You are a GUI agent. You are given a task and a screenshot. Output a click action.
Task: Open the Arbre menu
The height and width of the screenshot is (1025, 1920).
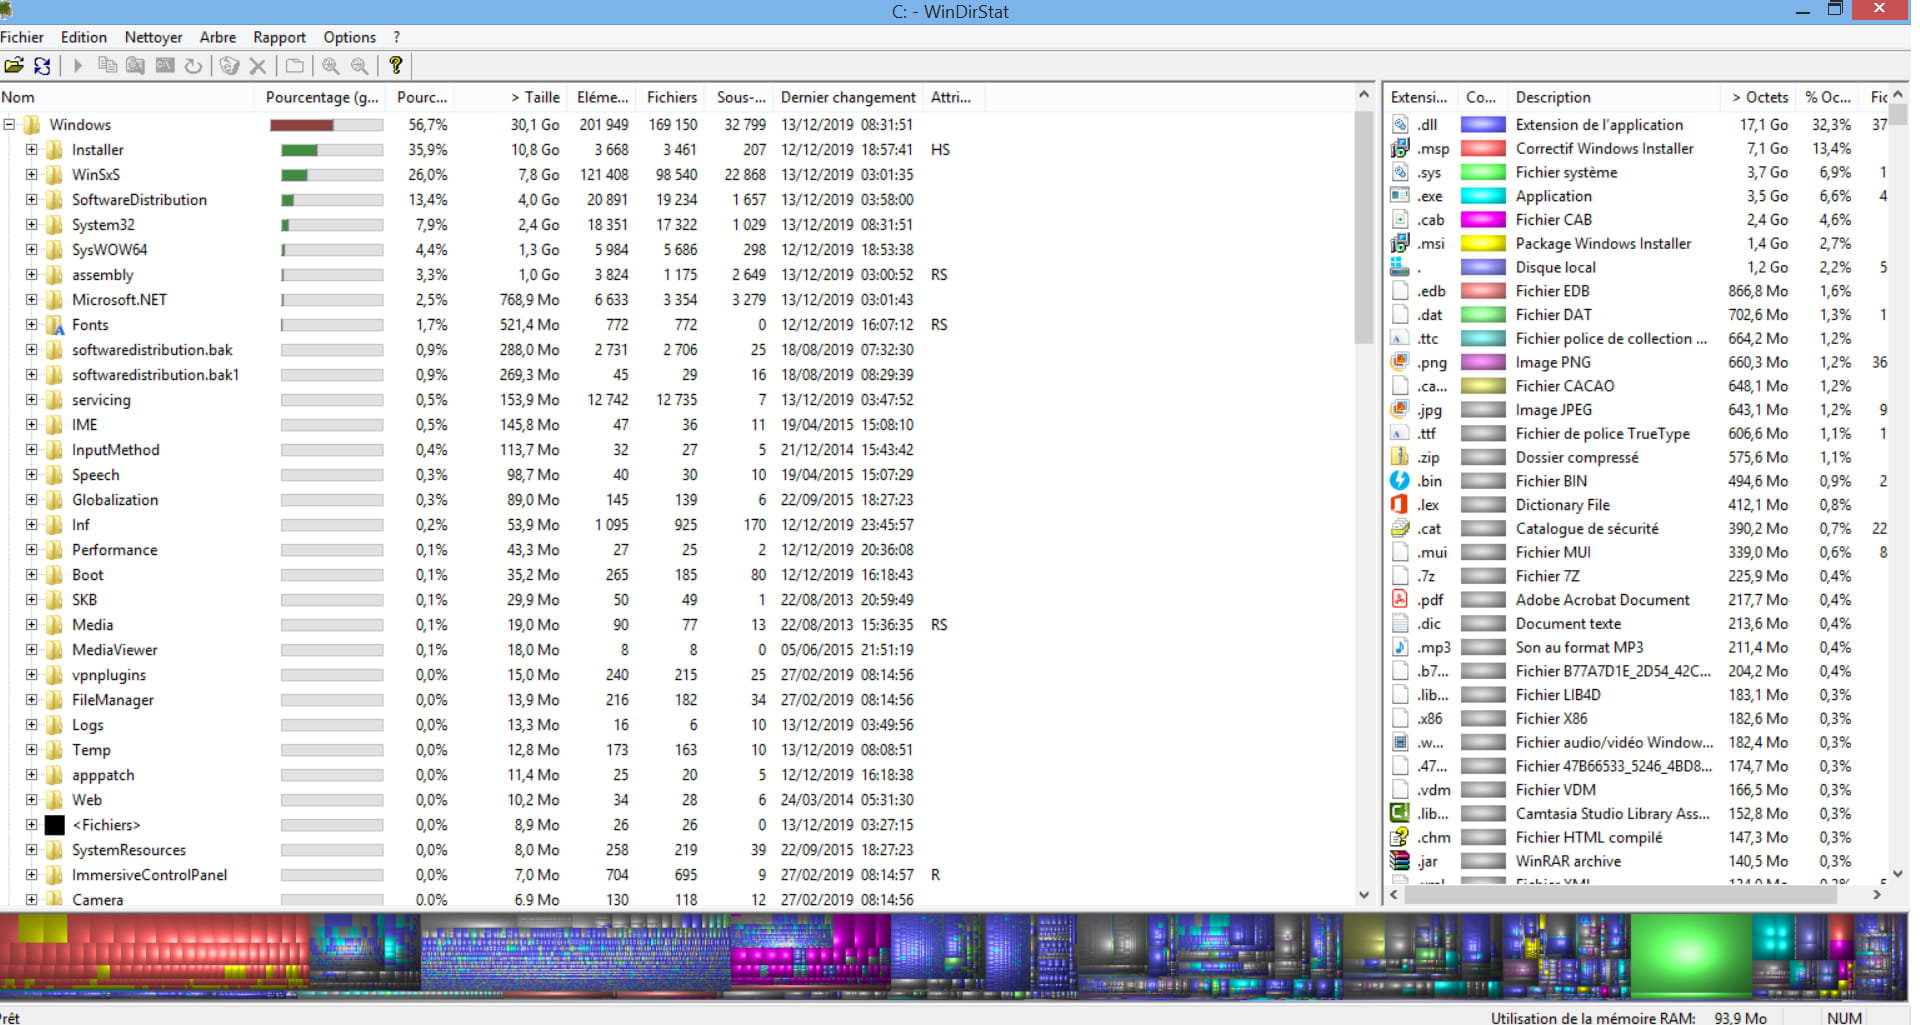coord(218,37)
